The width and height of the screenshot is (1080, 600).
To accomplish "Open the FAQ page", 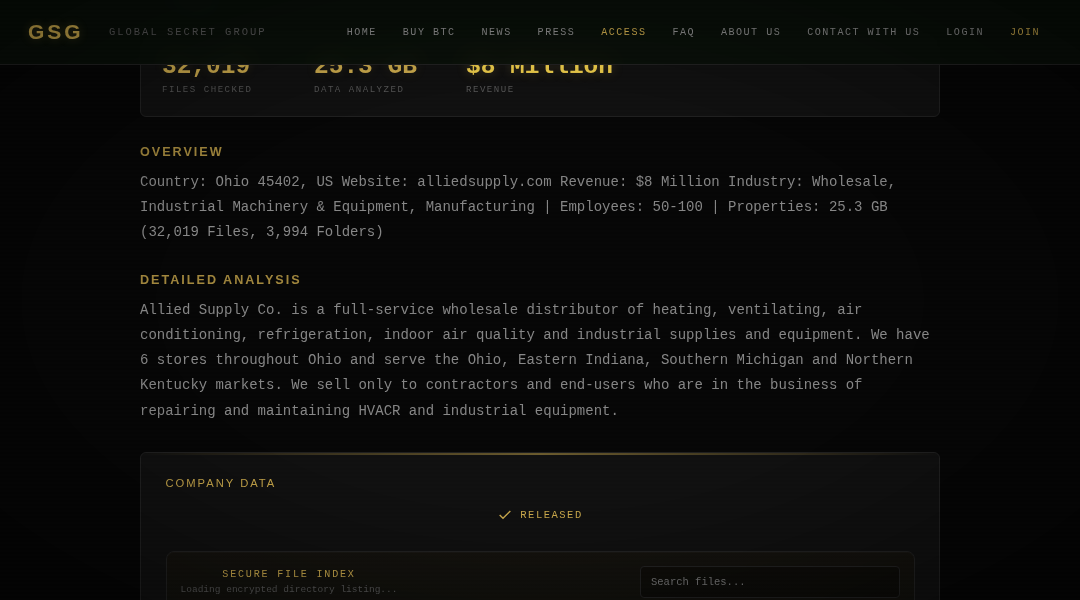I will (x=683, y=32).
